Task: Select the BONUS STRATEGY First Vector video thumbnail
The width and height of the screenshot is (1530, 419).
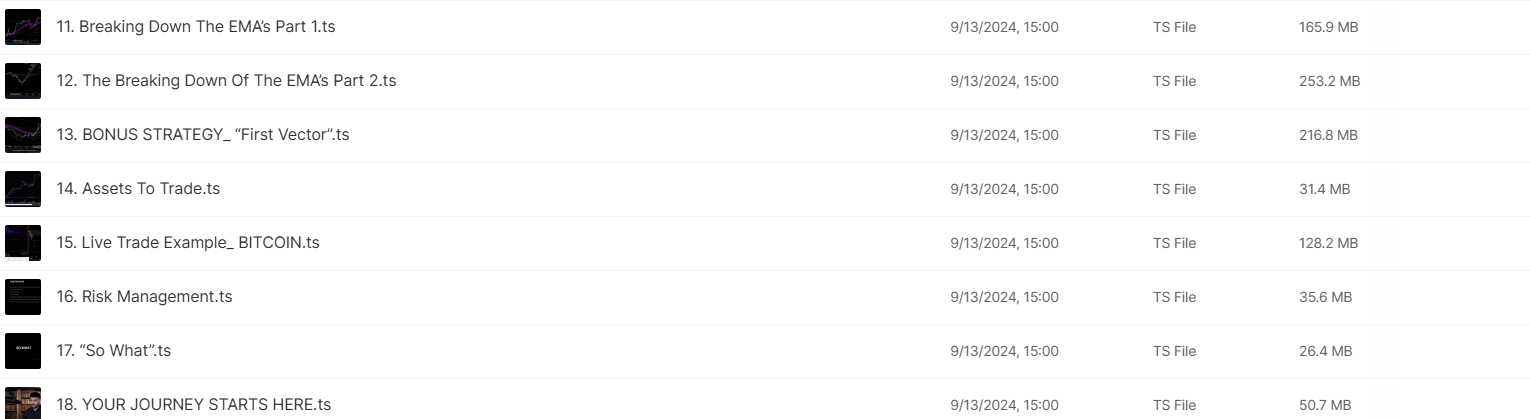Action: point(23,135)
